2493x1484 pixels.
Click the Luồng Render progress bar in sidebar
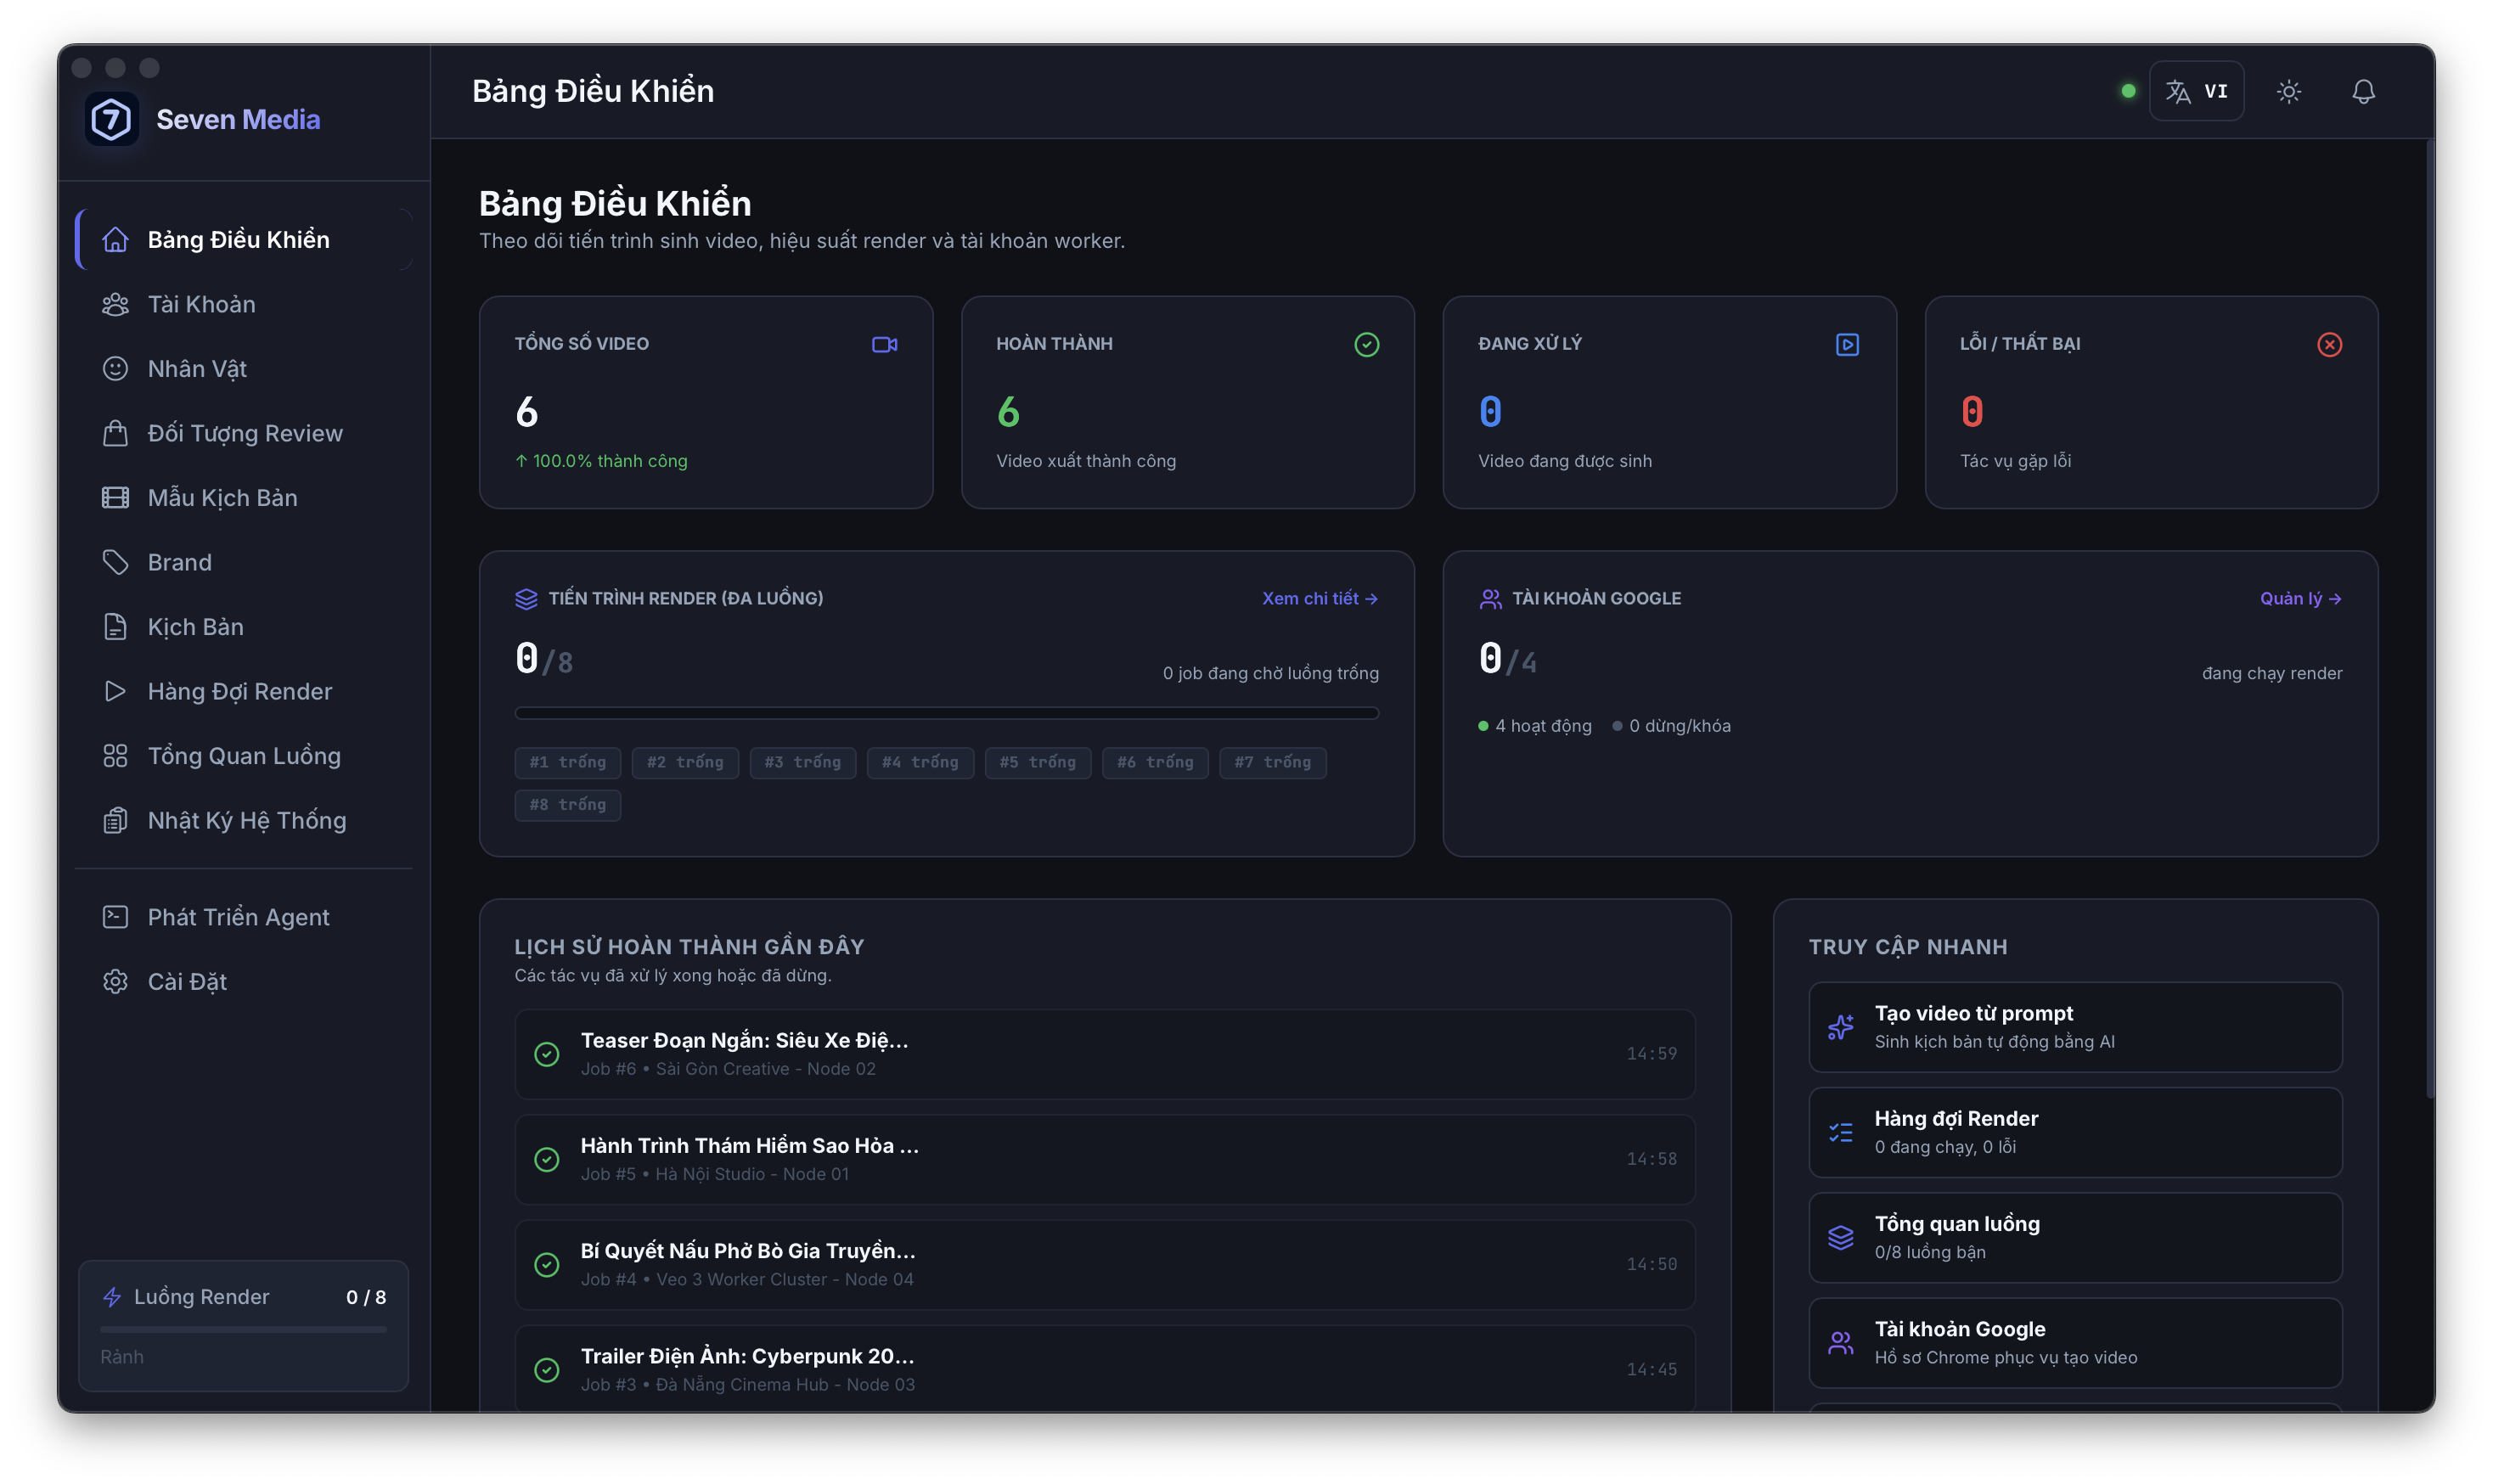[x=243, y=1329]
